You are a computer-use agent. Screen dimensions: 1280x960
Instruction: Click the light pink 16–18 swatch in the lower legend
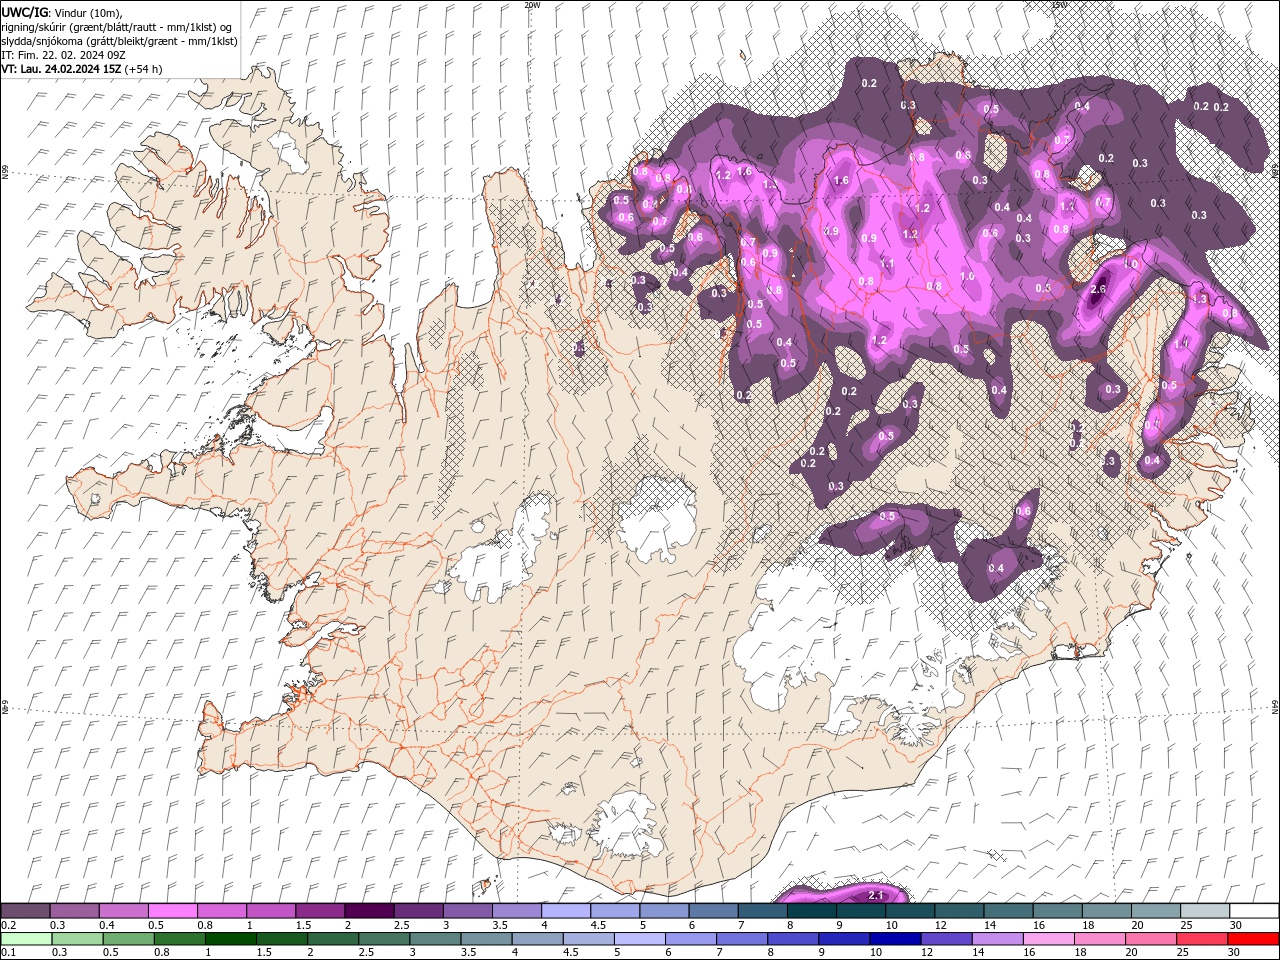click(1049, 939)
